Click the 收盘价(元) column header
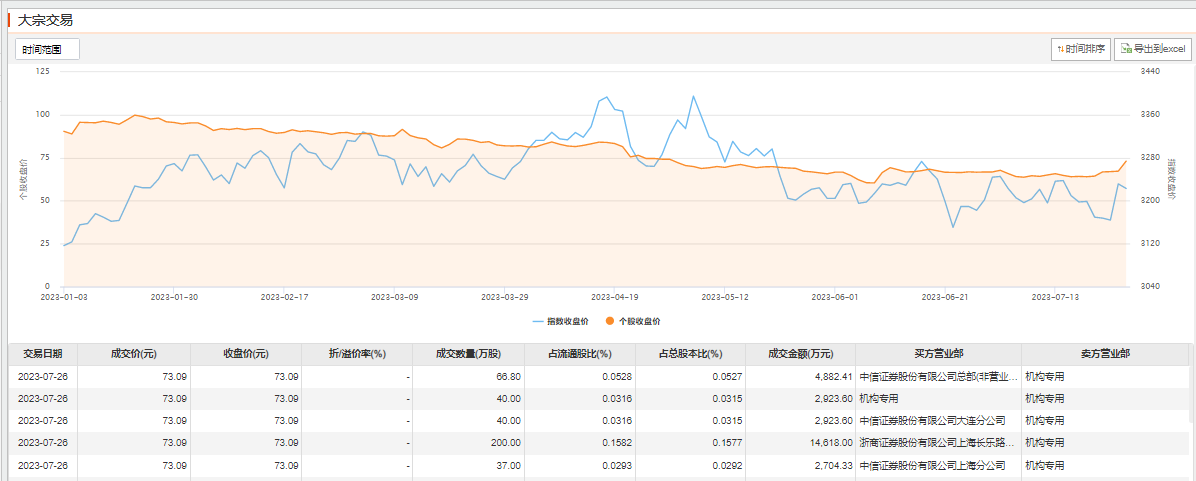The image size is (1196, 481). point(246,354)
